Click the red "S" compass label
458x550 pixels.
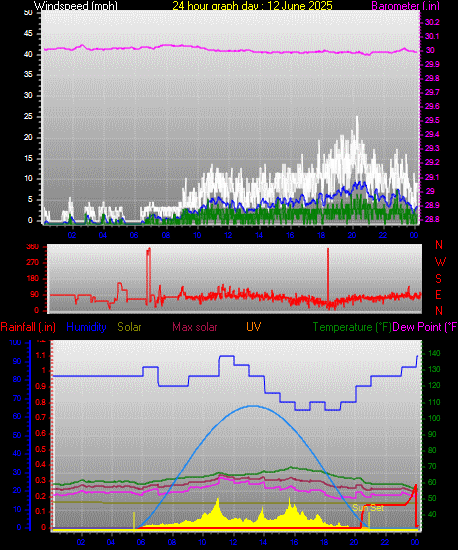click(x=438, y=279)
